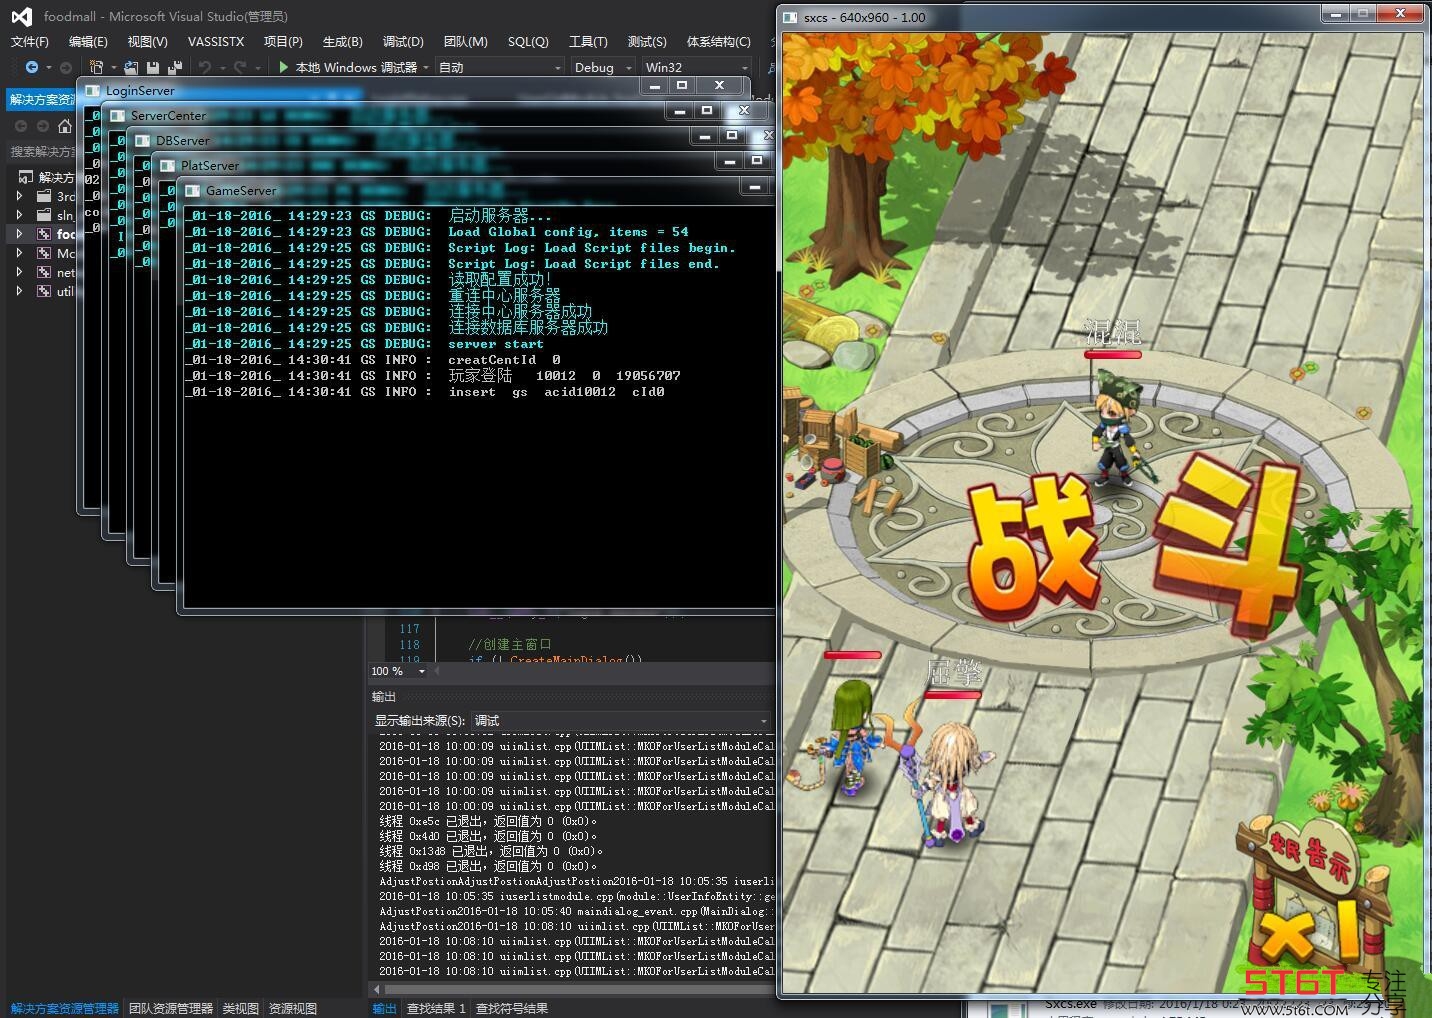Open the 100 % zoom dropdown in editor
1432x1018 pixels.
(398, 671)
